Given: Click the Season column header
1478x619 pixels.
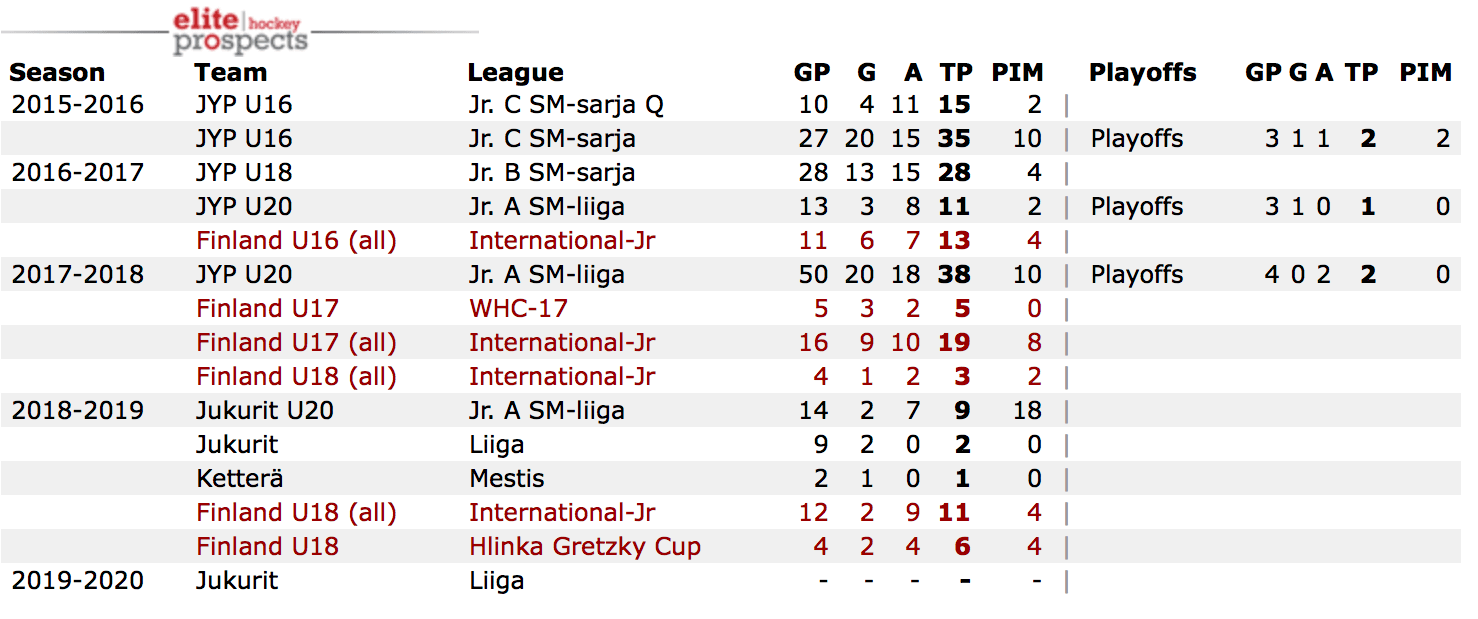Looking at the screenshot, I should [x=57, y=73].
